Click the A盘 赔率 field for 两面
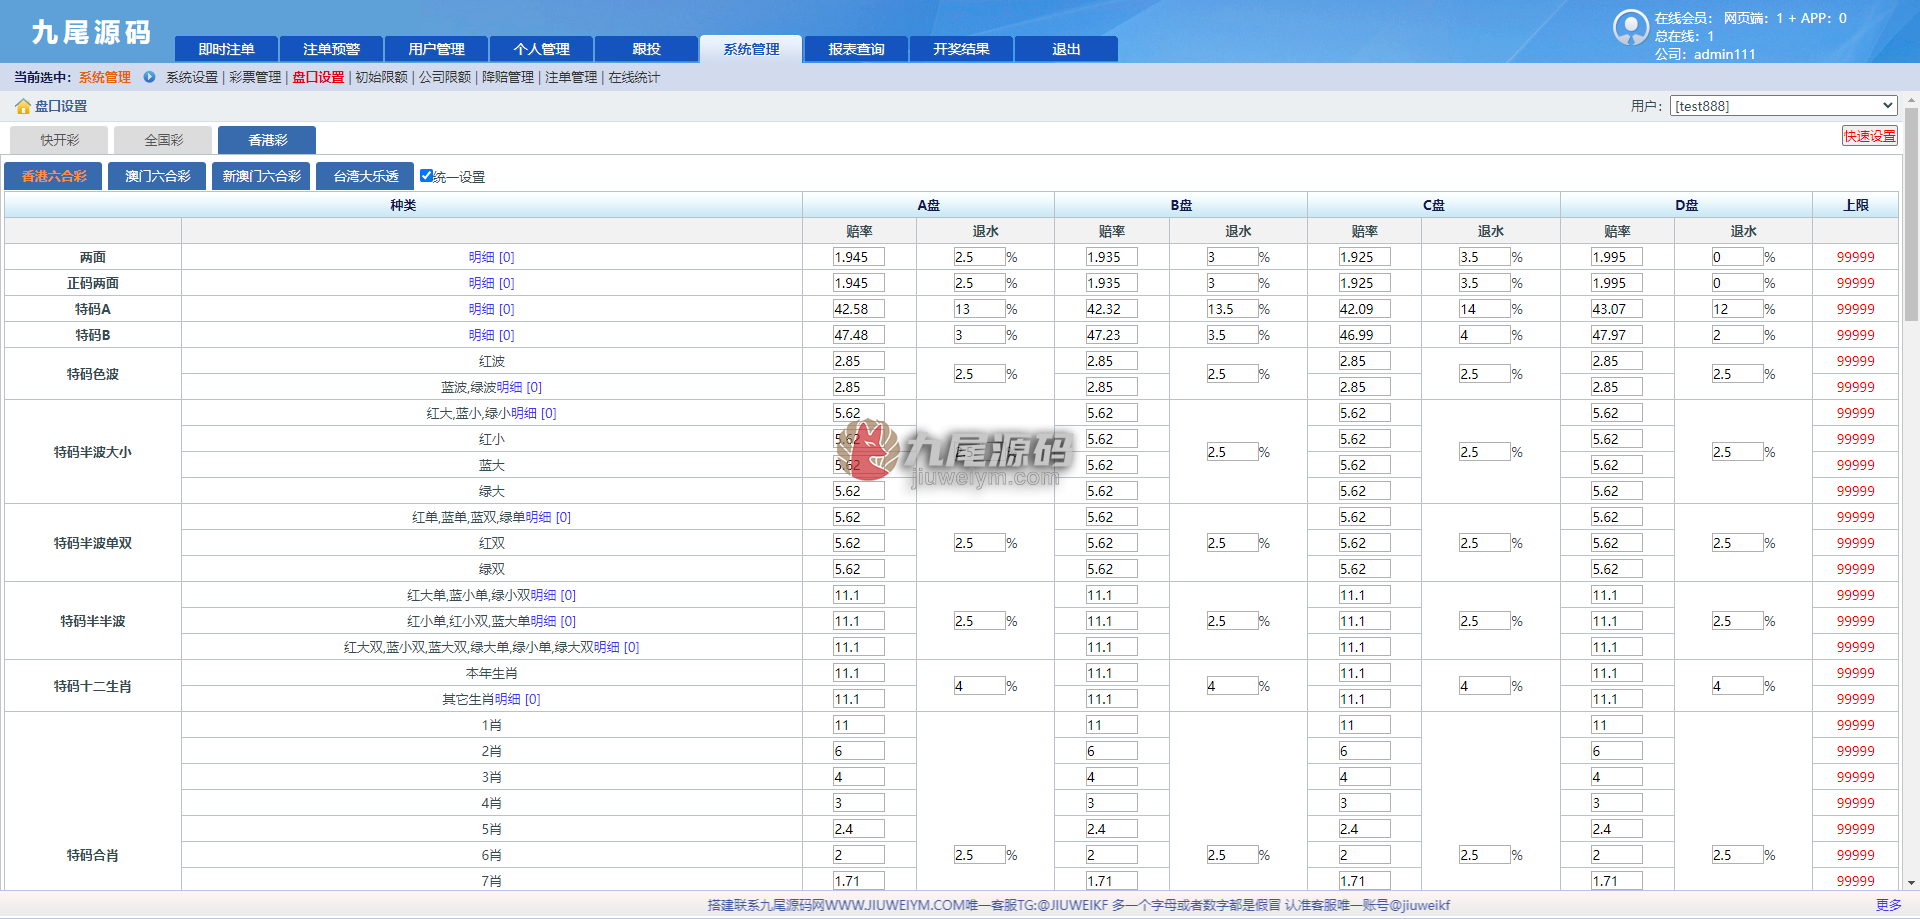The height and width of the screenshot is (919, 1920). (858, 257)
